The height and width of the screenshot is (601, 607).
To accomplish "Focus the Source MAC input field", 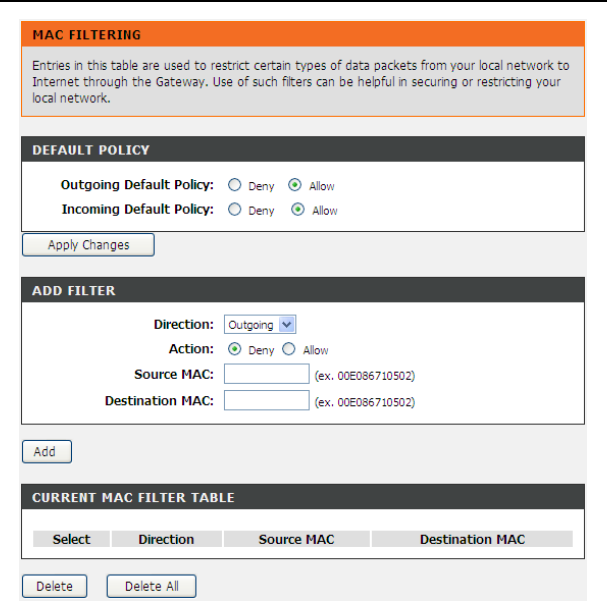I will (267, 374).
